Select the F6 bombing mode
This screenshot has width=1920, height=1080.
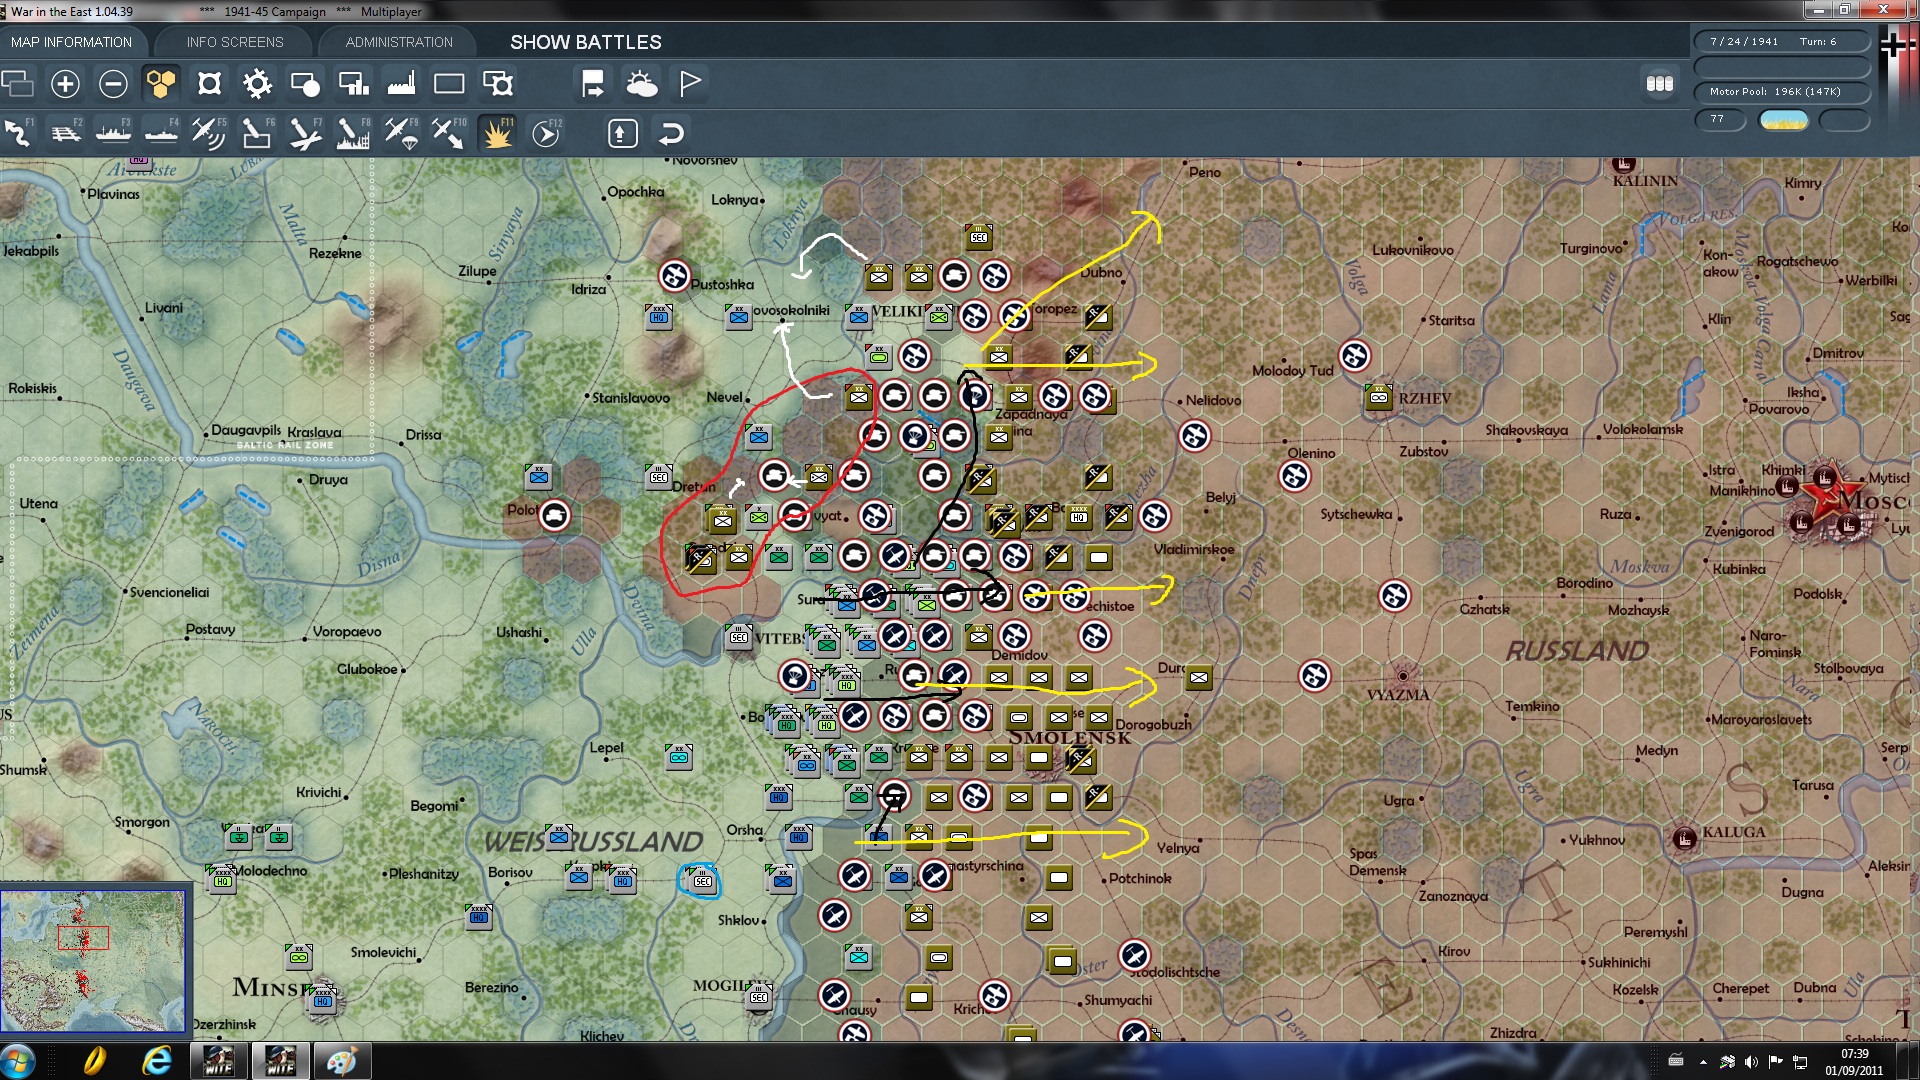(x=257, y=133)
